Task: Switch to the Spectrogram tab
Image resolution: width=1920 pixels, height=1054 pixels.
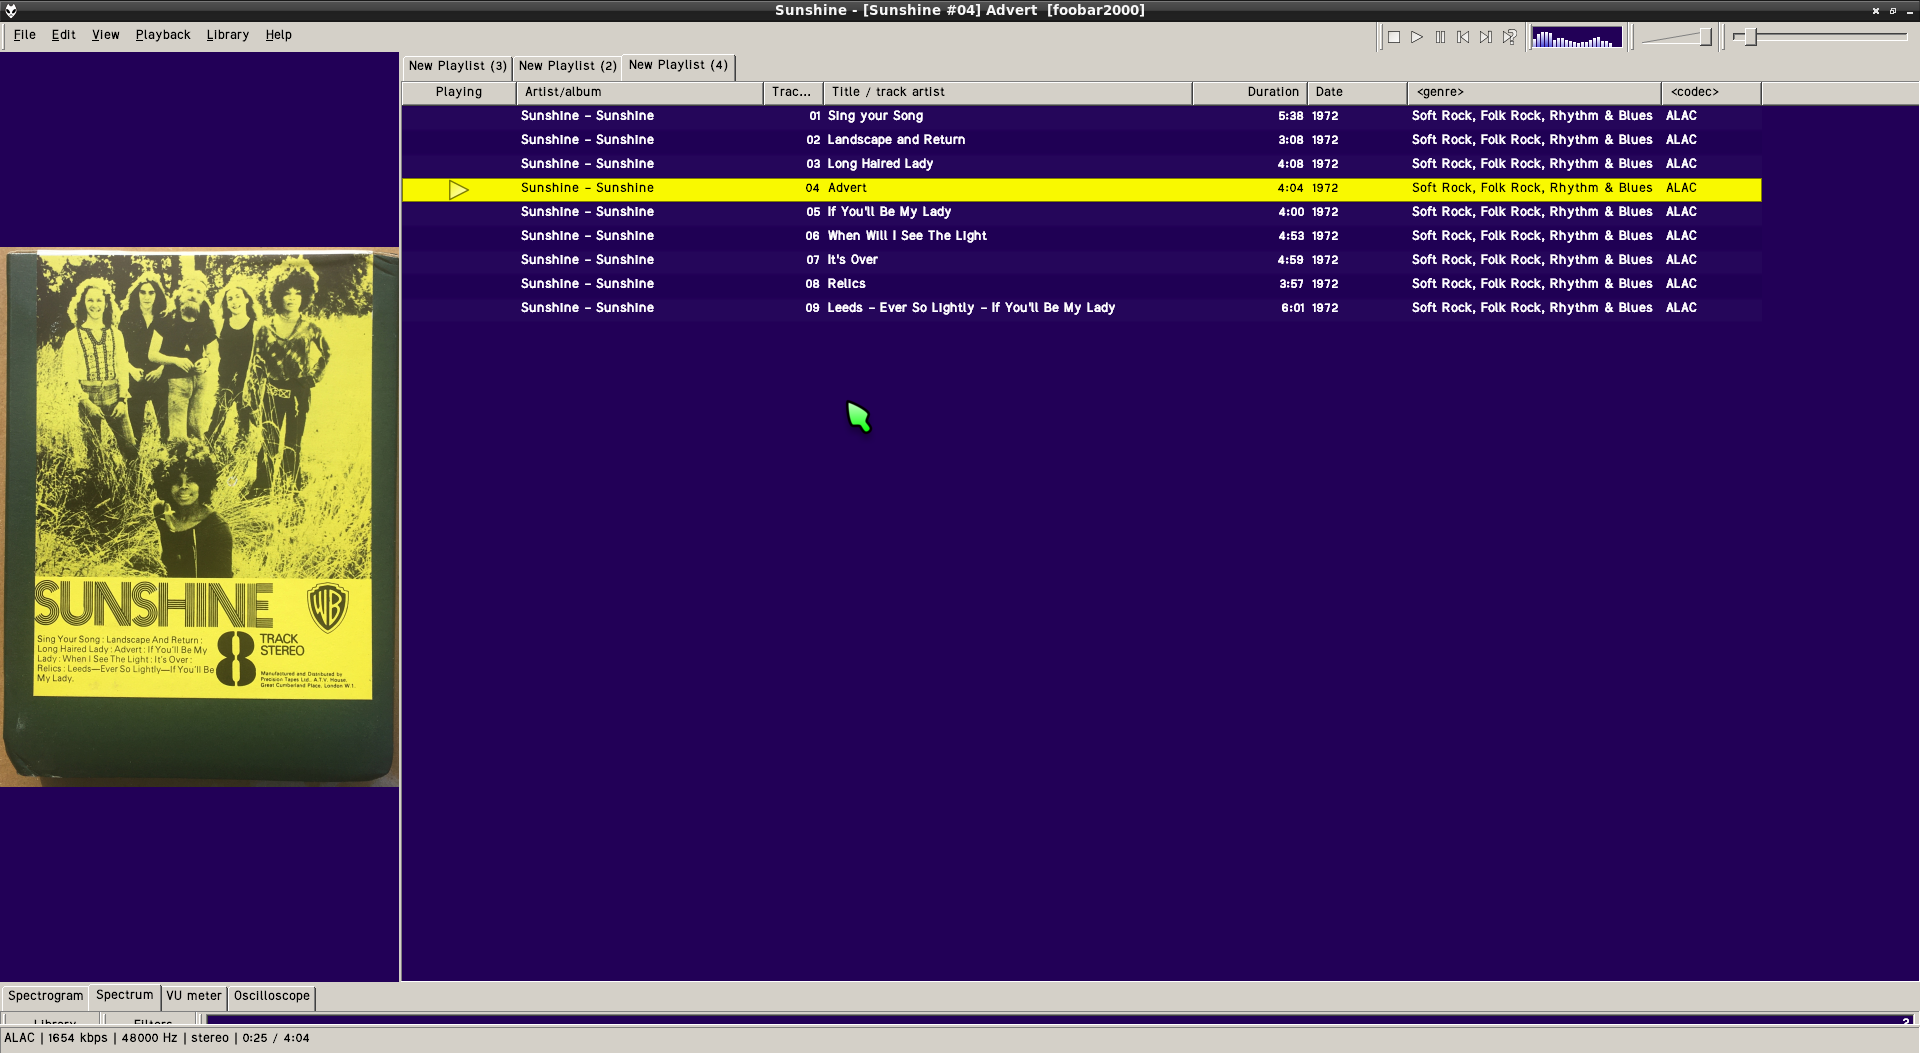Action: coord(46,997)
